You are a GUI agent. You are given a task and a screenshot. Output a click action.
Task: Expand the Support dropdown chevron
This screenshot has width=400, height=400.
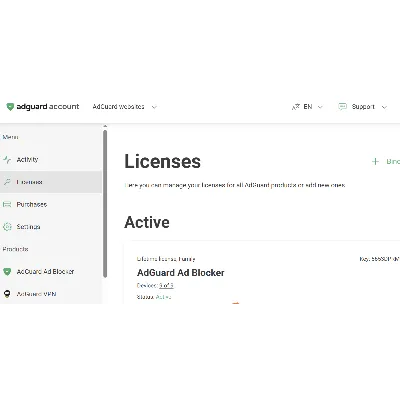point(384,107)
